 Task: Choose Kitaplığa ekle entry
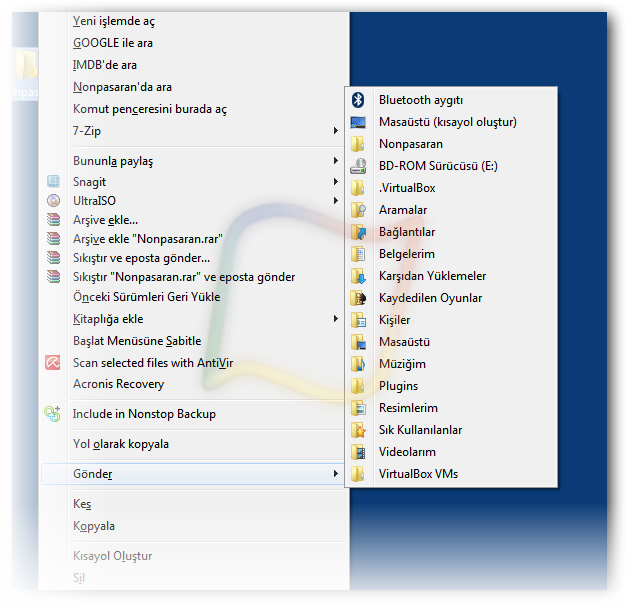coord(108,319)
